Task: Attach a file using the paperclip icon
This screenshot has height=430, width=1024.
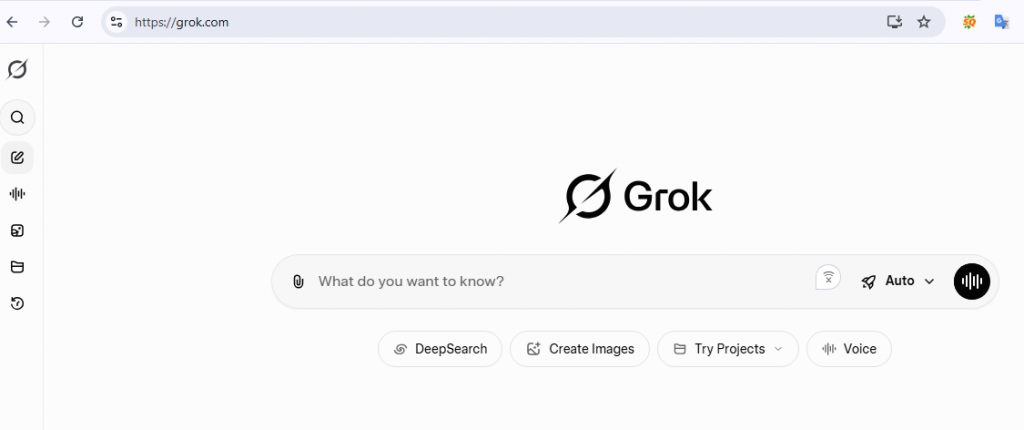Action: [x=298, y=282]
